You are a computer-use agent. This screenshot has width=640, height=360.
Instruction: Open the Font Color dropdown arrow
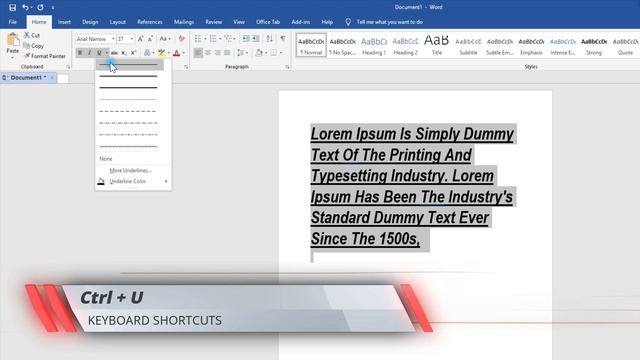pos(183,53)
